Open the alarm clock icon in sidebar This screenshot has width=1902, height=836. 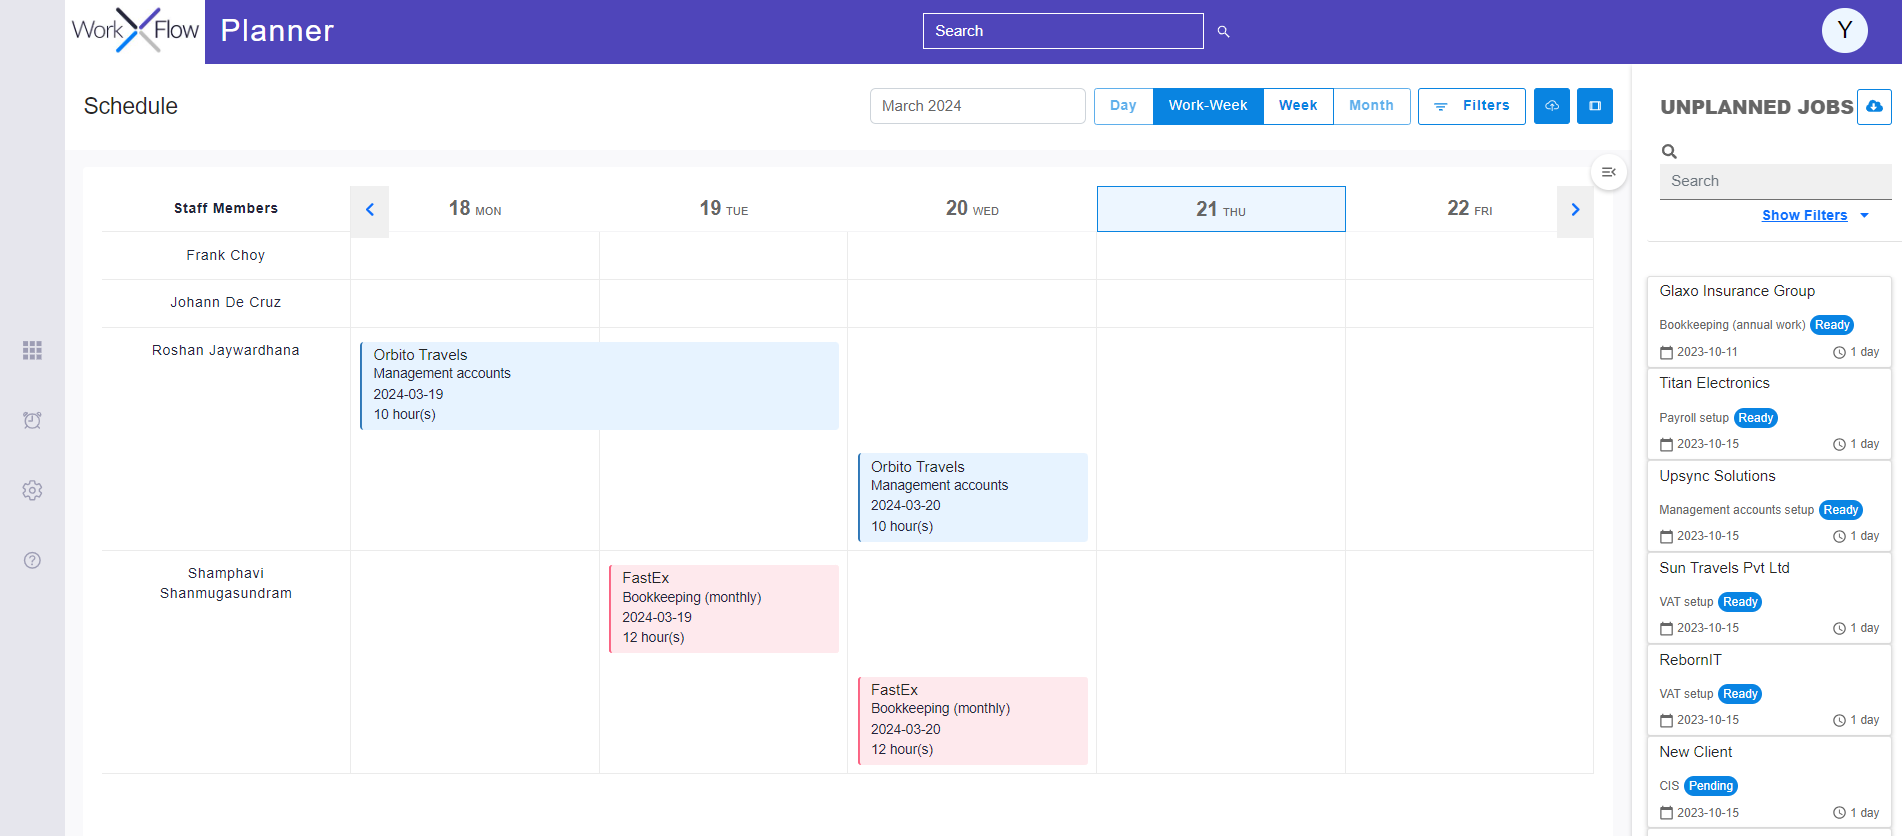(x=32, y=420)
